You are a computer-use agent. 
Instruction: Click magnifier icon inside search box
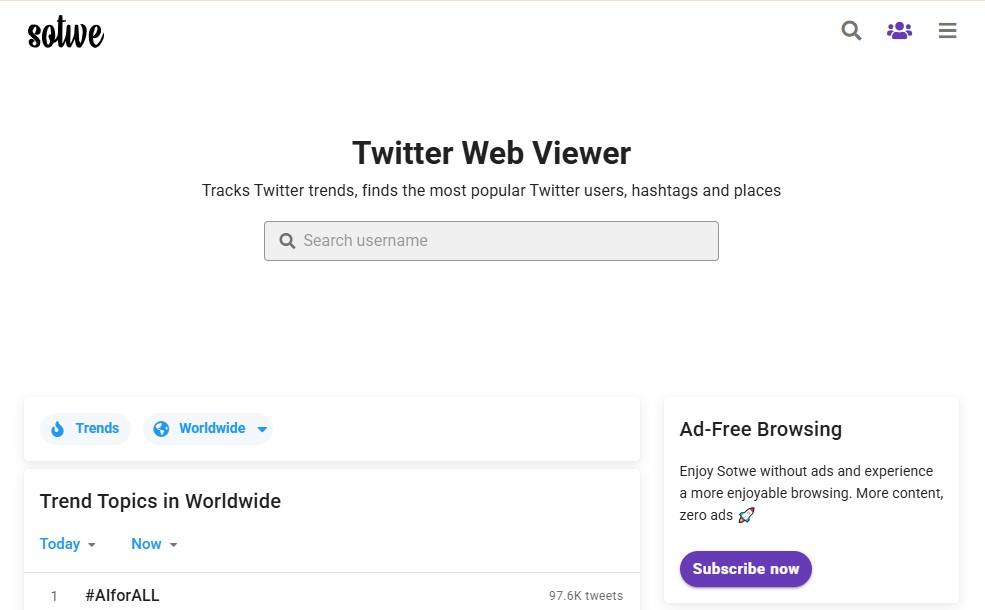[287, 241]
